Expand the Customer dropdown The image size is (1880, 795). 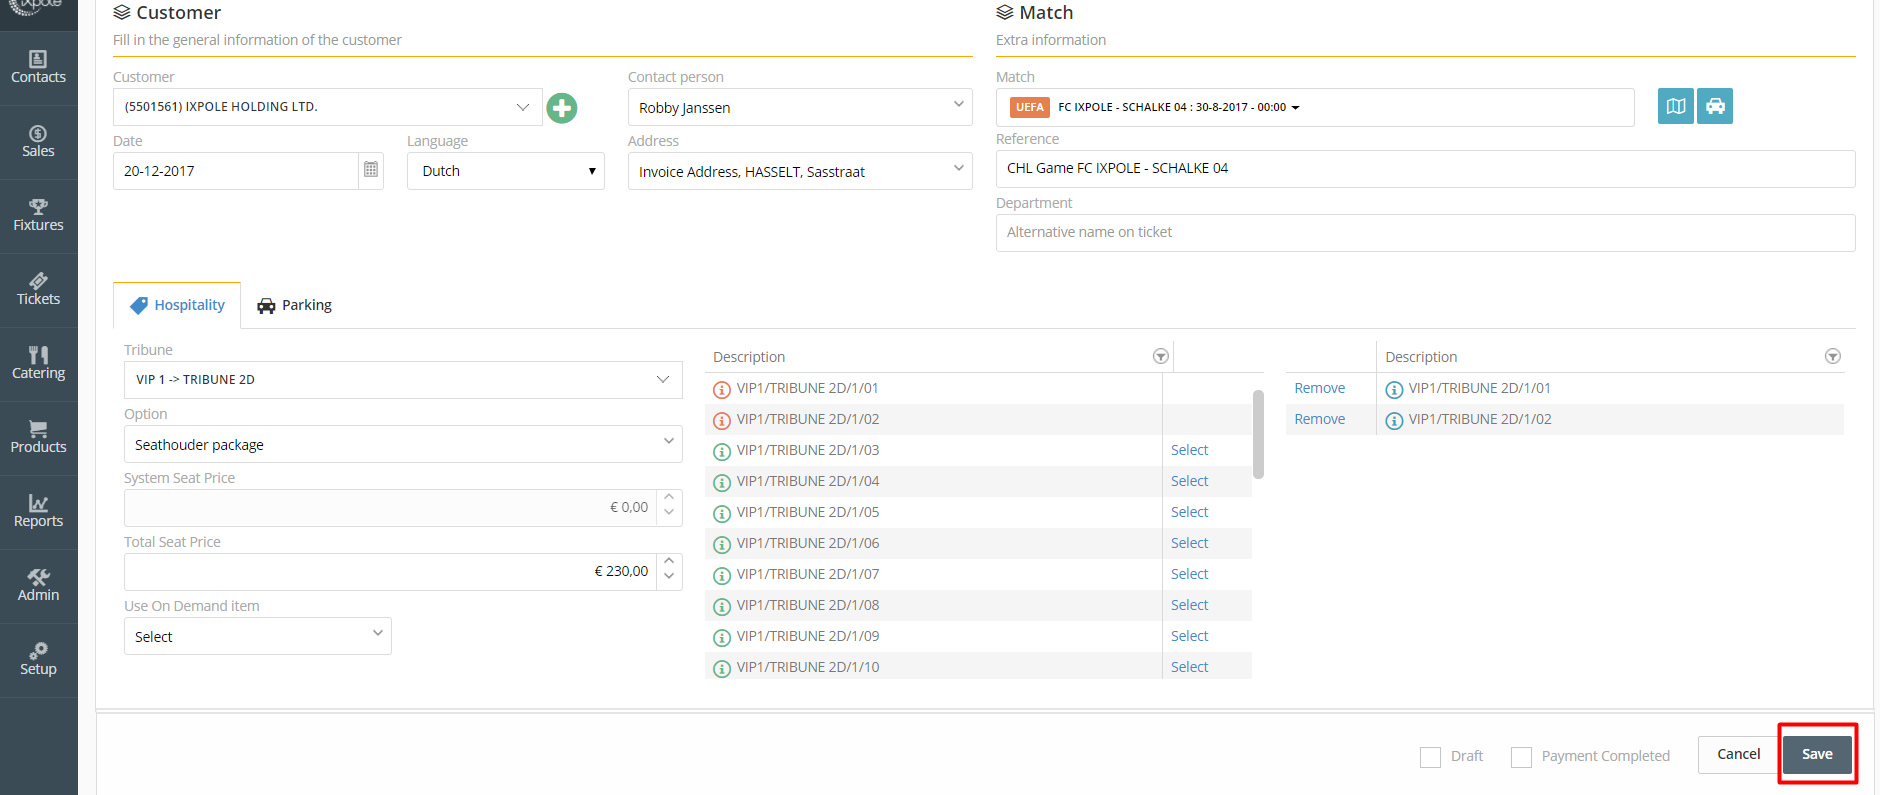tap(328, 107)
